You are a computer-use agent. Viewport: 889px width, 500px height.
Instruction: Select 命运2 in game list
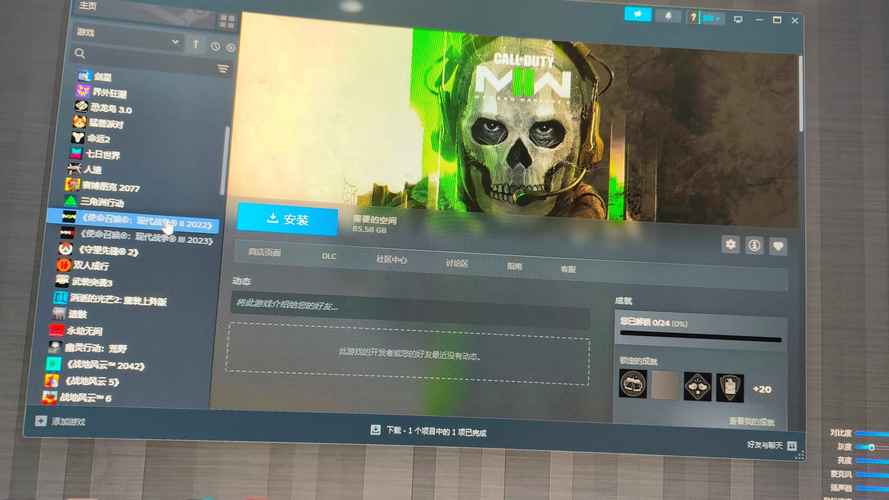[98, 138]
